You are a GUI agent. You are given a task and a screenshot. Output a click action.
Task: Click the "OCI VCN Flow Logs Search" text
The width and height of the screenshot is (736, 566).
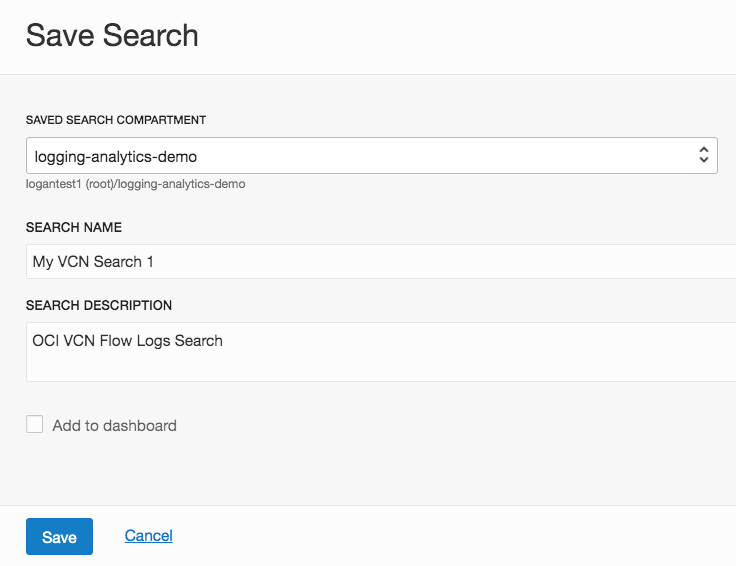(127, 341)
